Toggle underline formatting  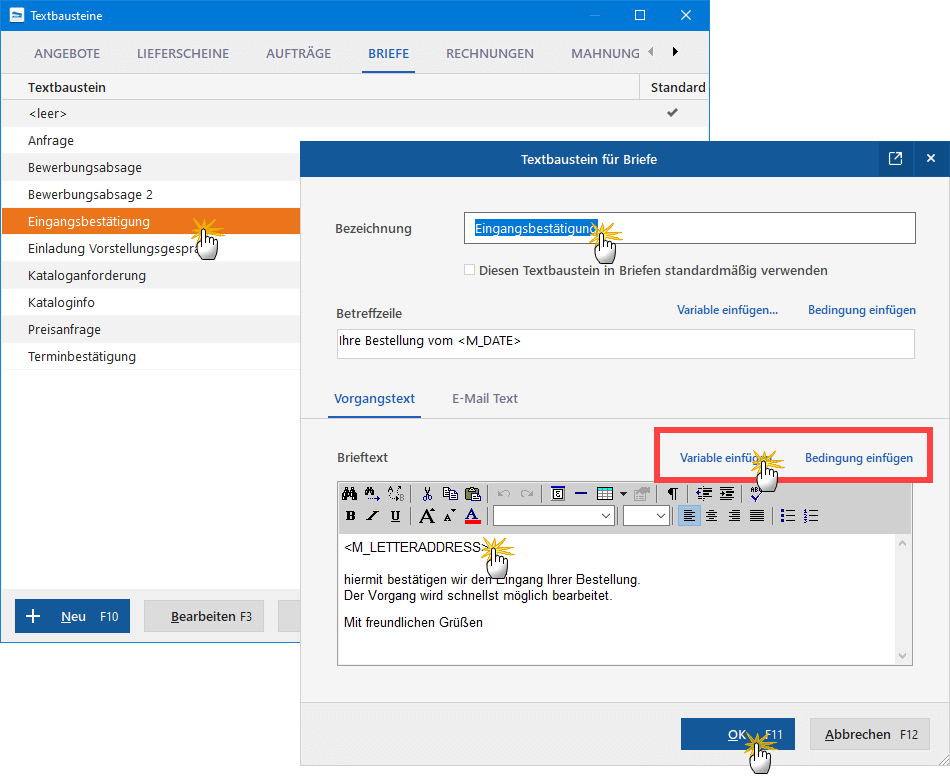coord(395,516)
